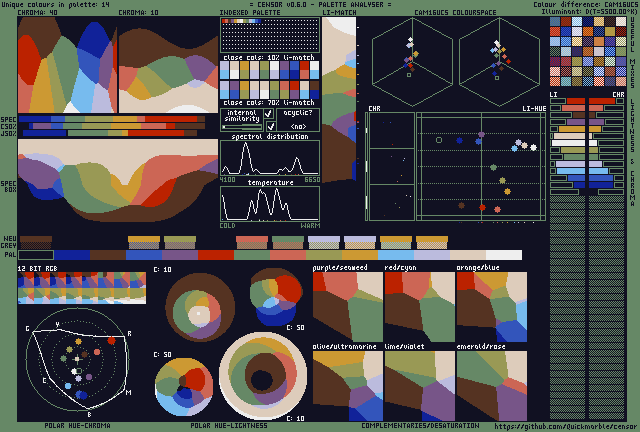640x432 pixels.
Task: Click the temperature graph
Action: pos(270,204)
